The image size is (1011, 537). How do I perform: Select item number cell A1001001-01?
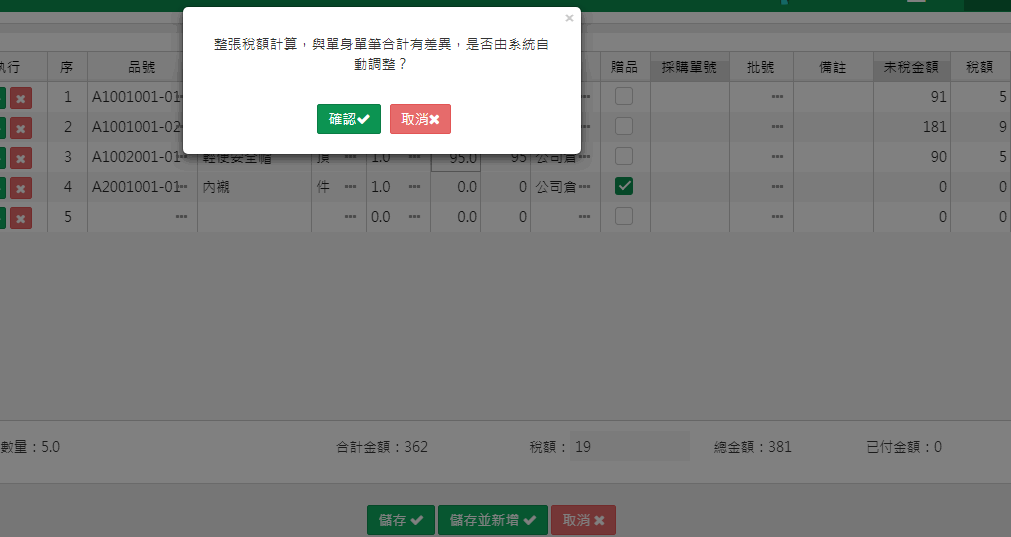click(x=136, y=97)
